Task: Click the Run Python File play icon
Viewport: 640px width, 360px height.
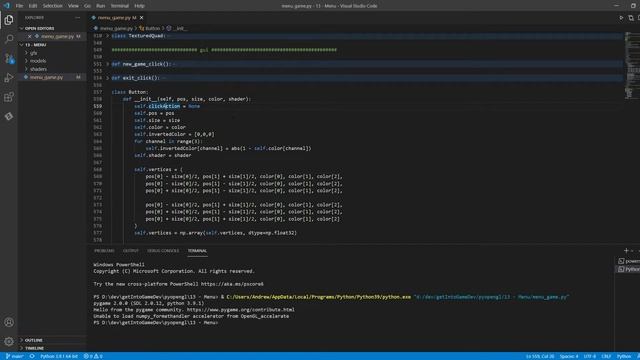Action: tap(621, 18)
